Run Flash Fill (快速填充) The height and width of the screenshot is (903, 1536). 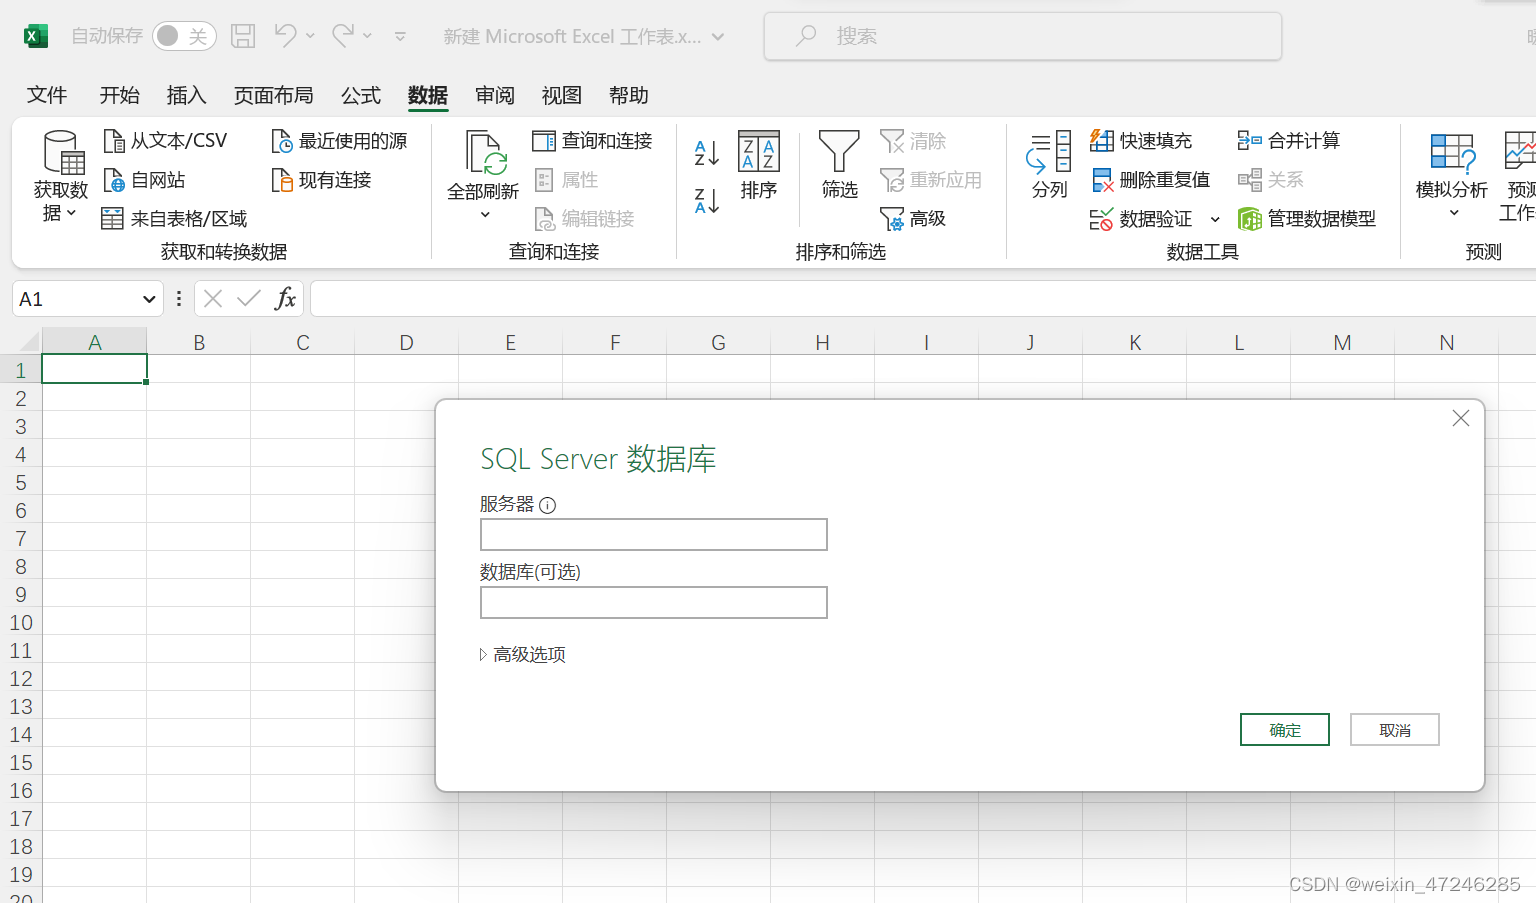(1141, 141)
